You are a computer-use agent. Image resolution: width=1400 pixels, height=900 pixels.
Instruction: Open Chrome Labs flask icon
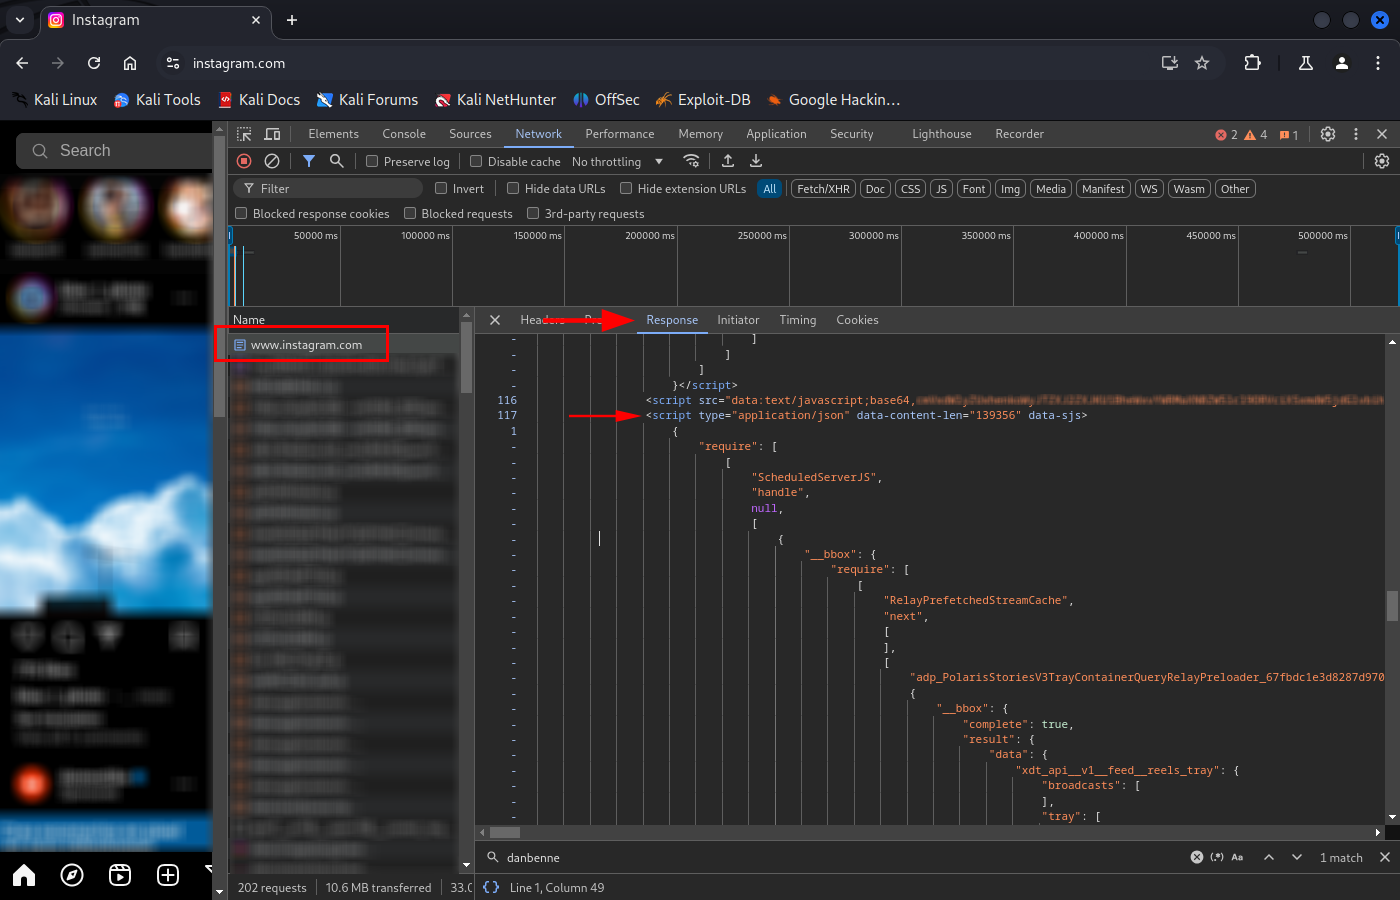pyautogui.click(x=1306, y=63)
